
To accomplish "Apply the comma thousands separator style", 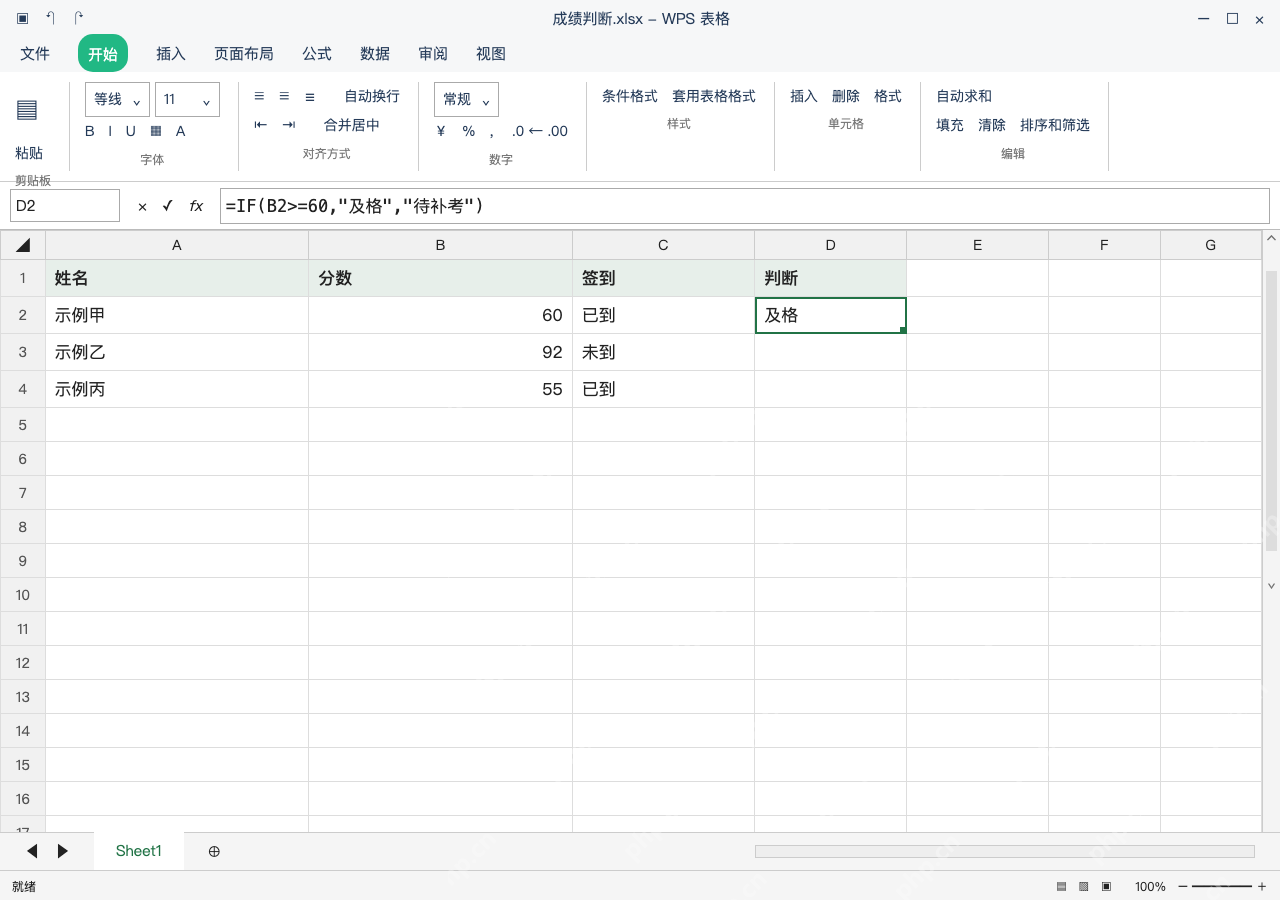I will coord(491,132).
